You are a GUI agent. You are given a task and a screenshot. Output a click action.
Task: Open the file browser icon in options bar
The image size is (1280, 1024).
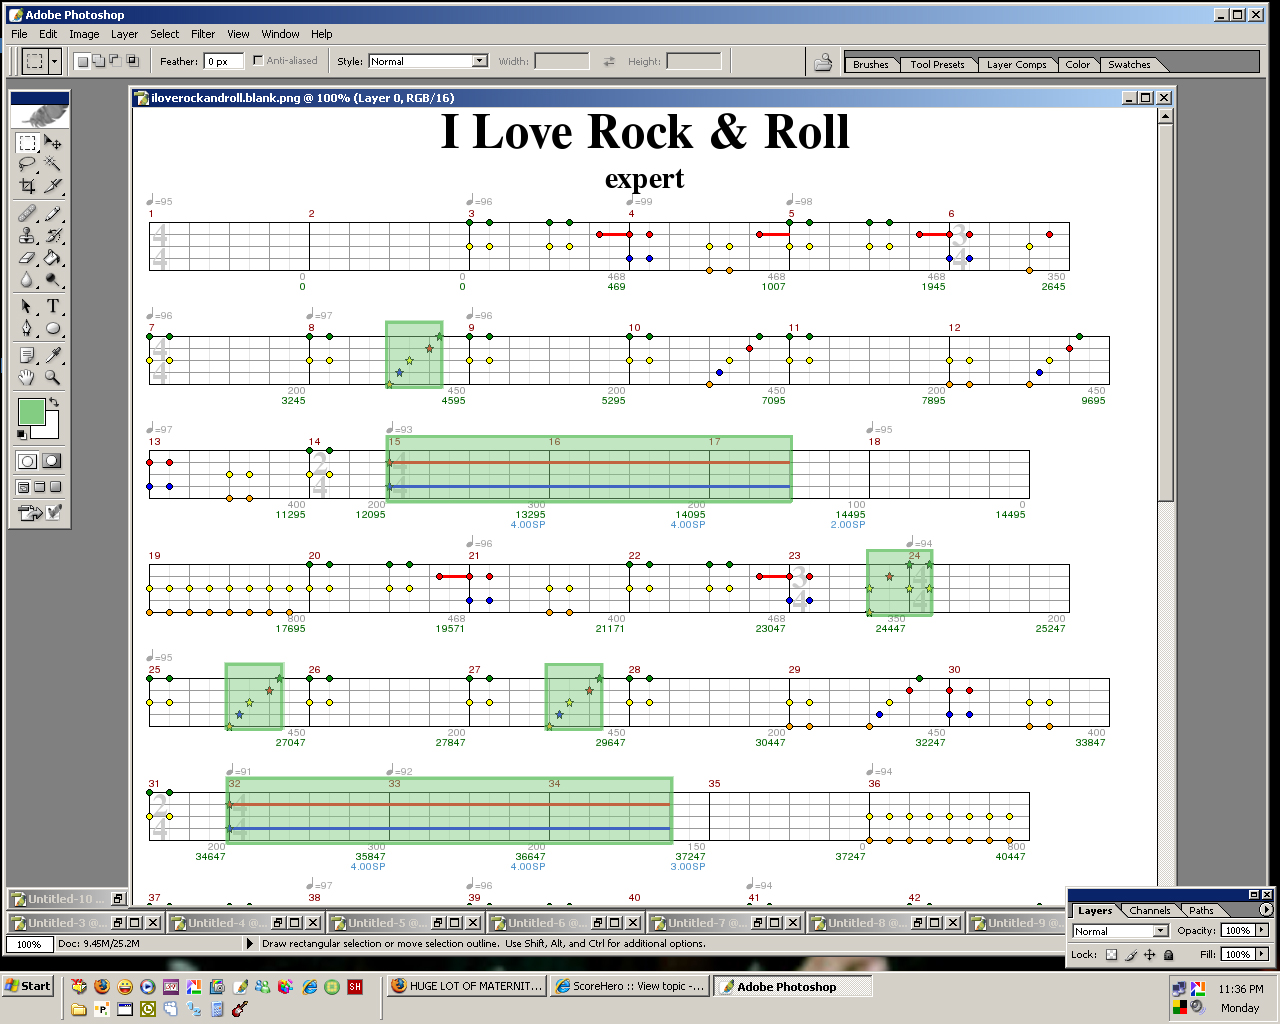[823, 62]
